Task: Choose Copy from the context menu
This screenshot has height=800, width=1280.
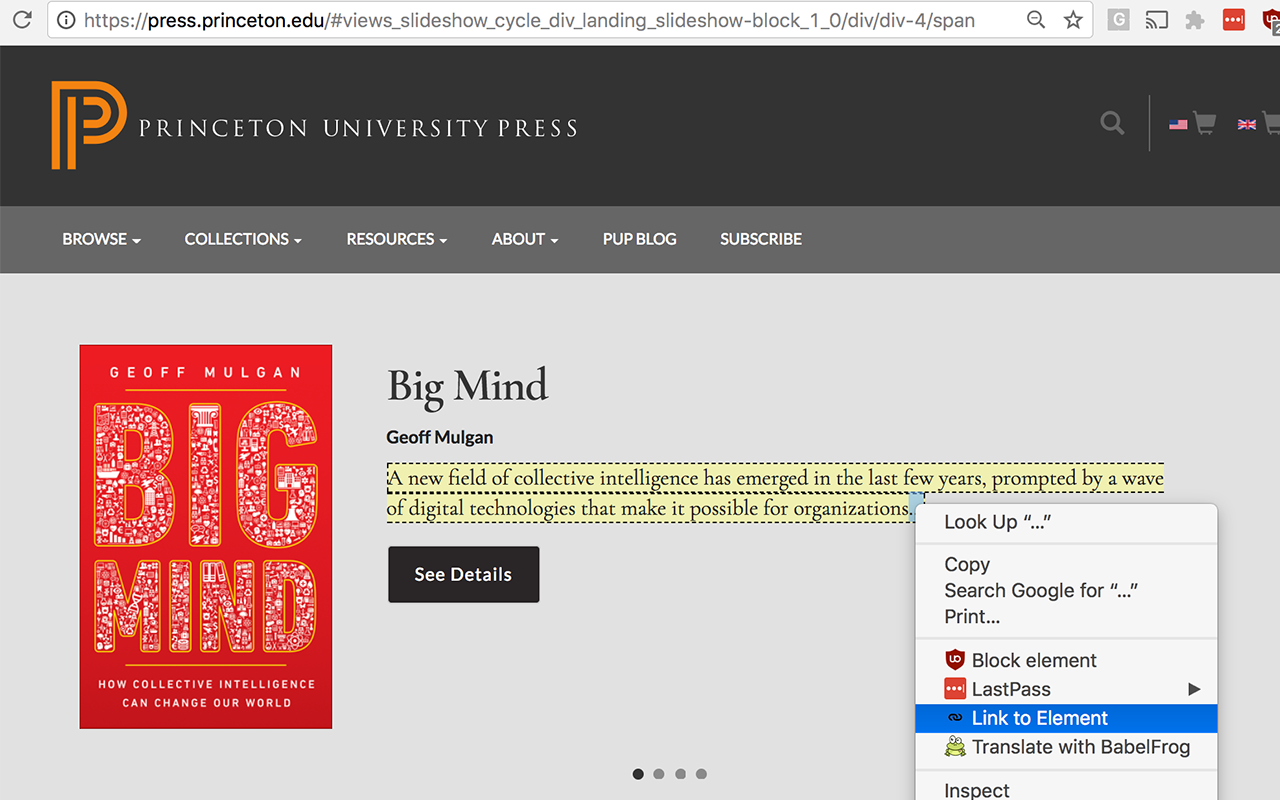Action: [1066, 564]
